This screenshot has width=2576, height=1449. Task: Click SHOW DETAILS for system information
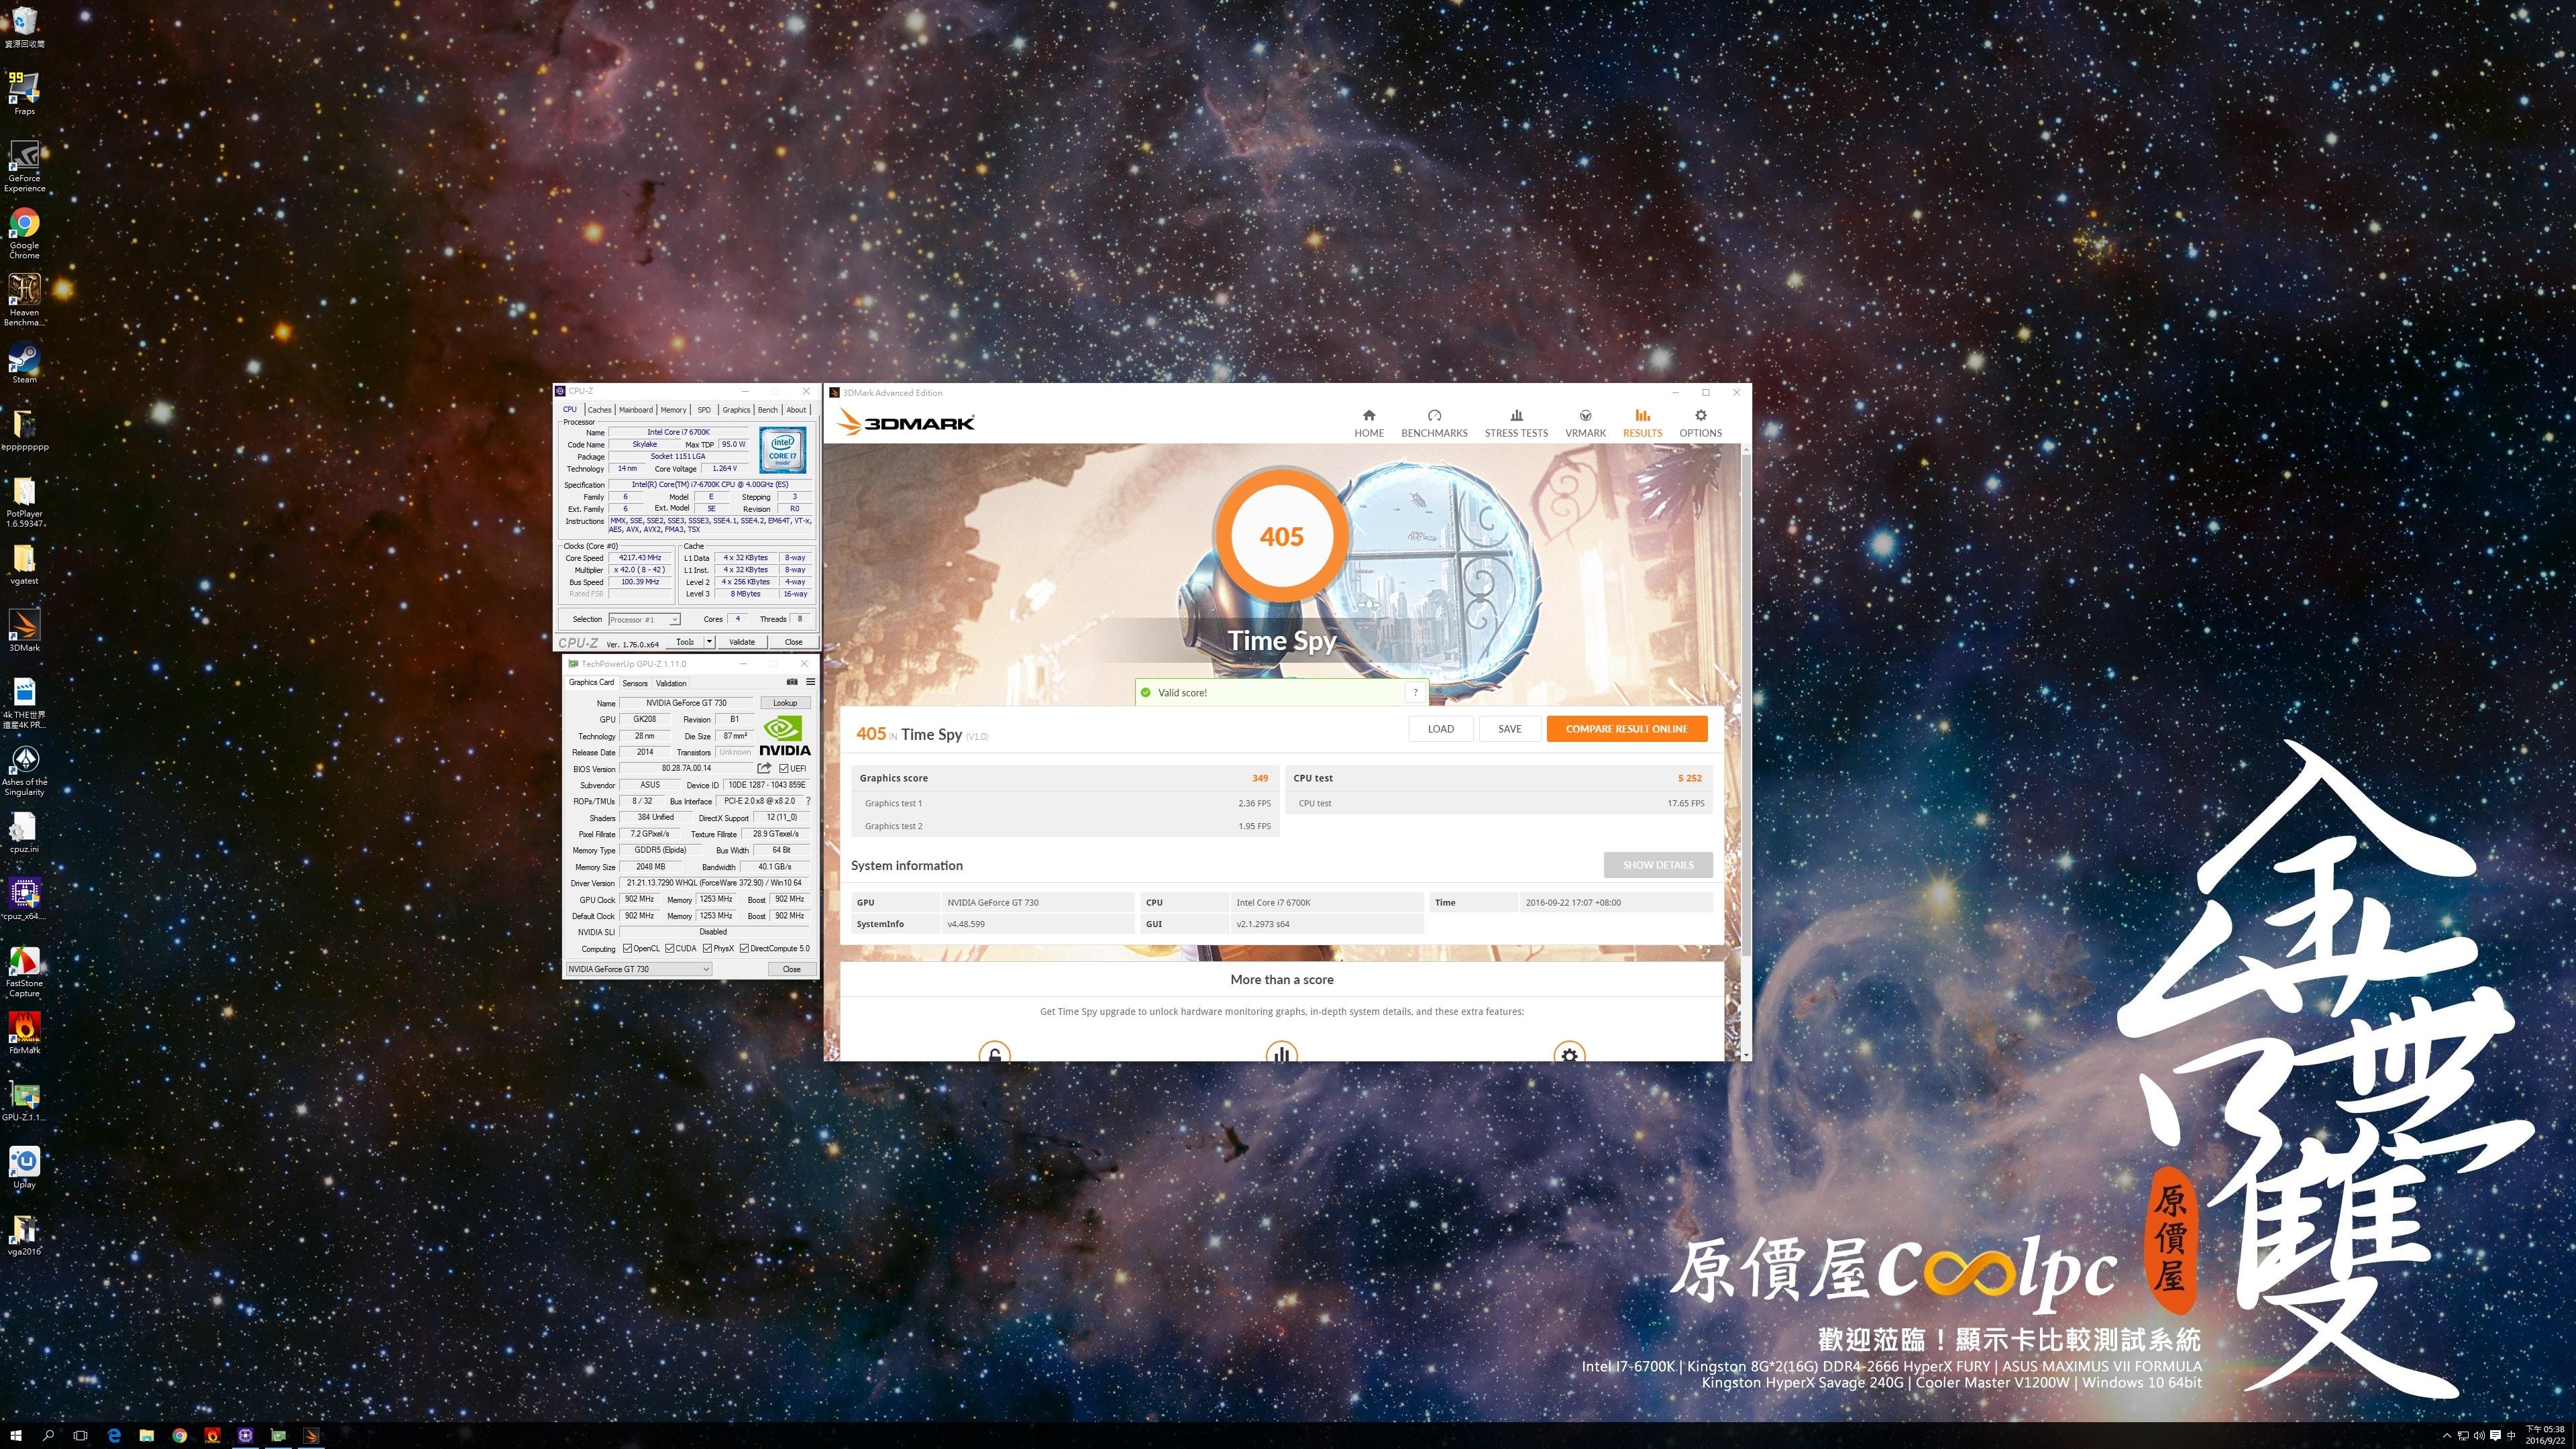[1658, 865]
